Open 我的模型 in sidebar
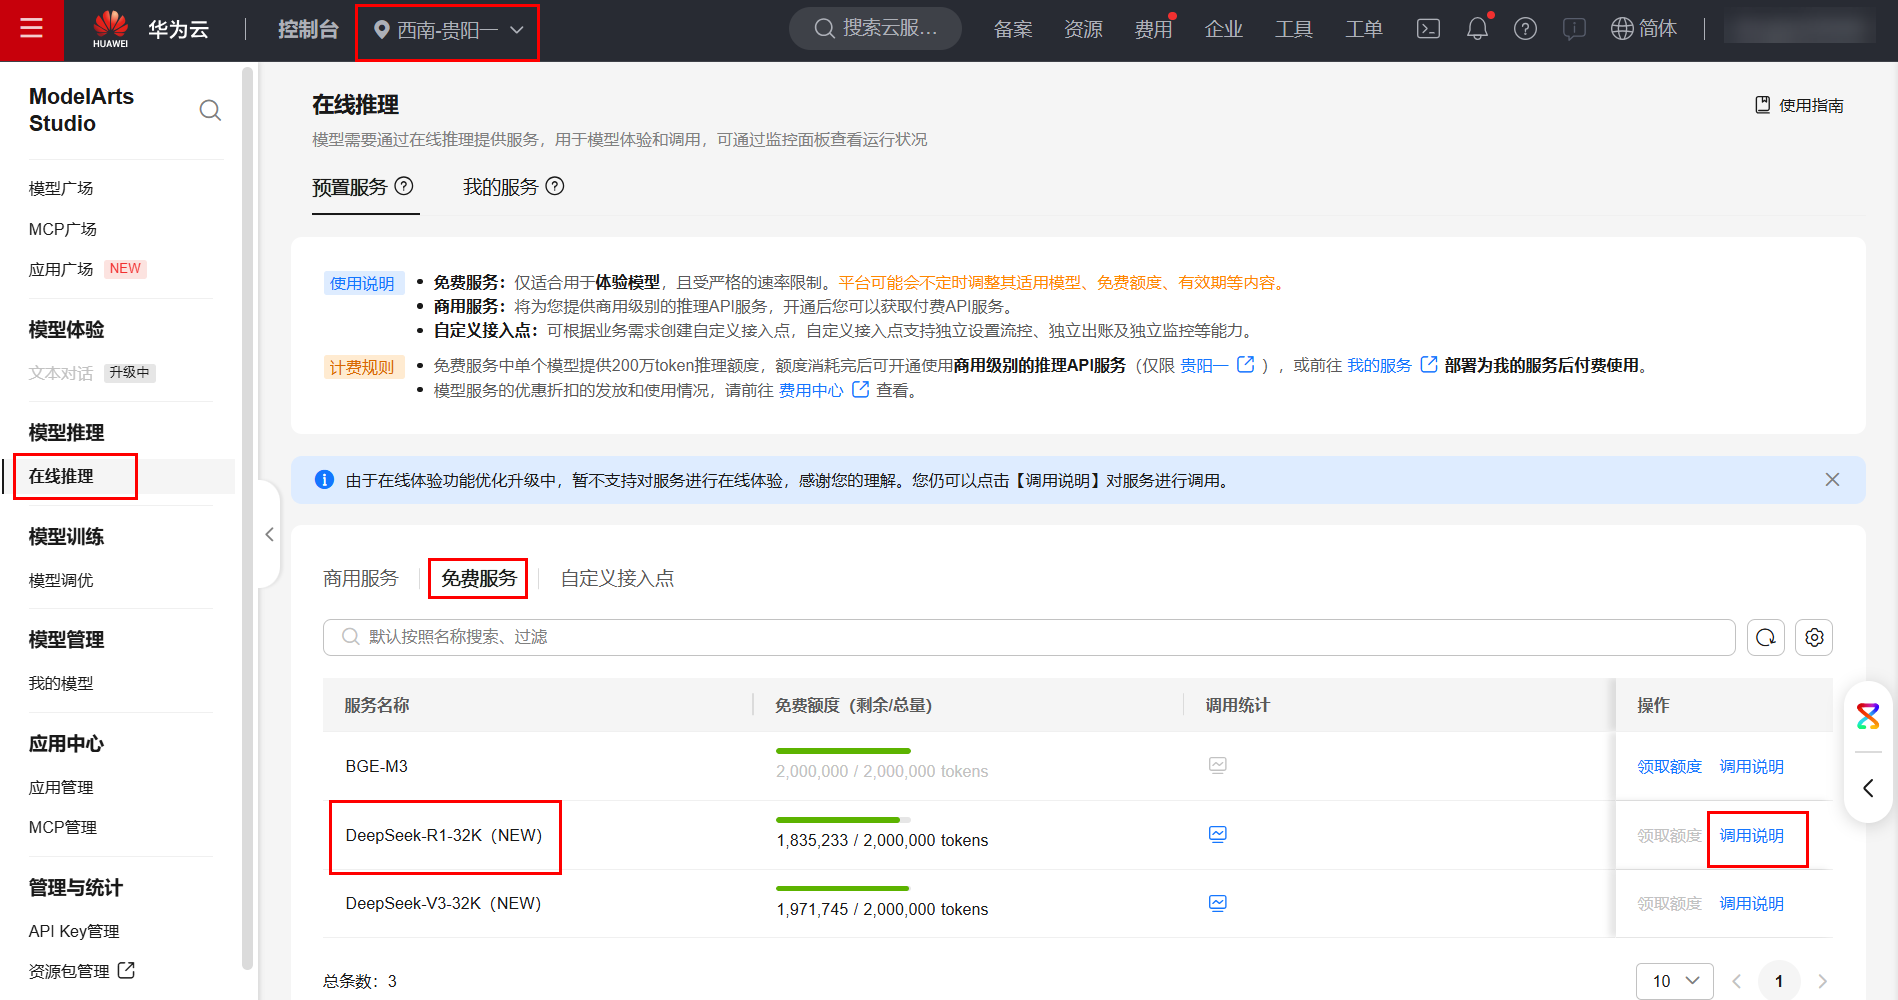Image resolution: width=1898 pixels, height=1000 pixels. [61, 683]
